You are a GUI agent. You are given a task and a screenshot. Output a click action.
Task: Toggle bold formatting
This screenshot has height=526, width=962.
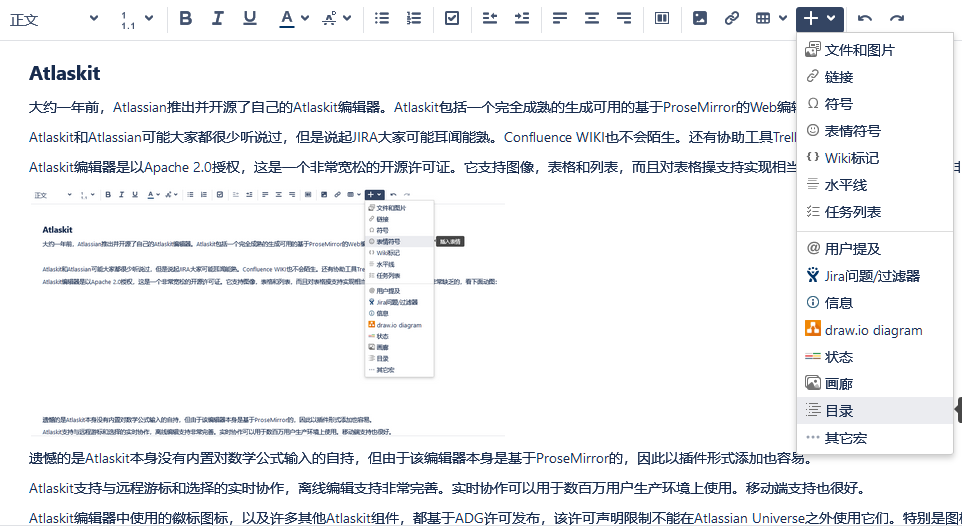tap(185, 18)
